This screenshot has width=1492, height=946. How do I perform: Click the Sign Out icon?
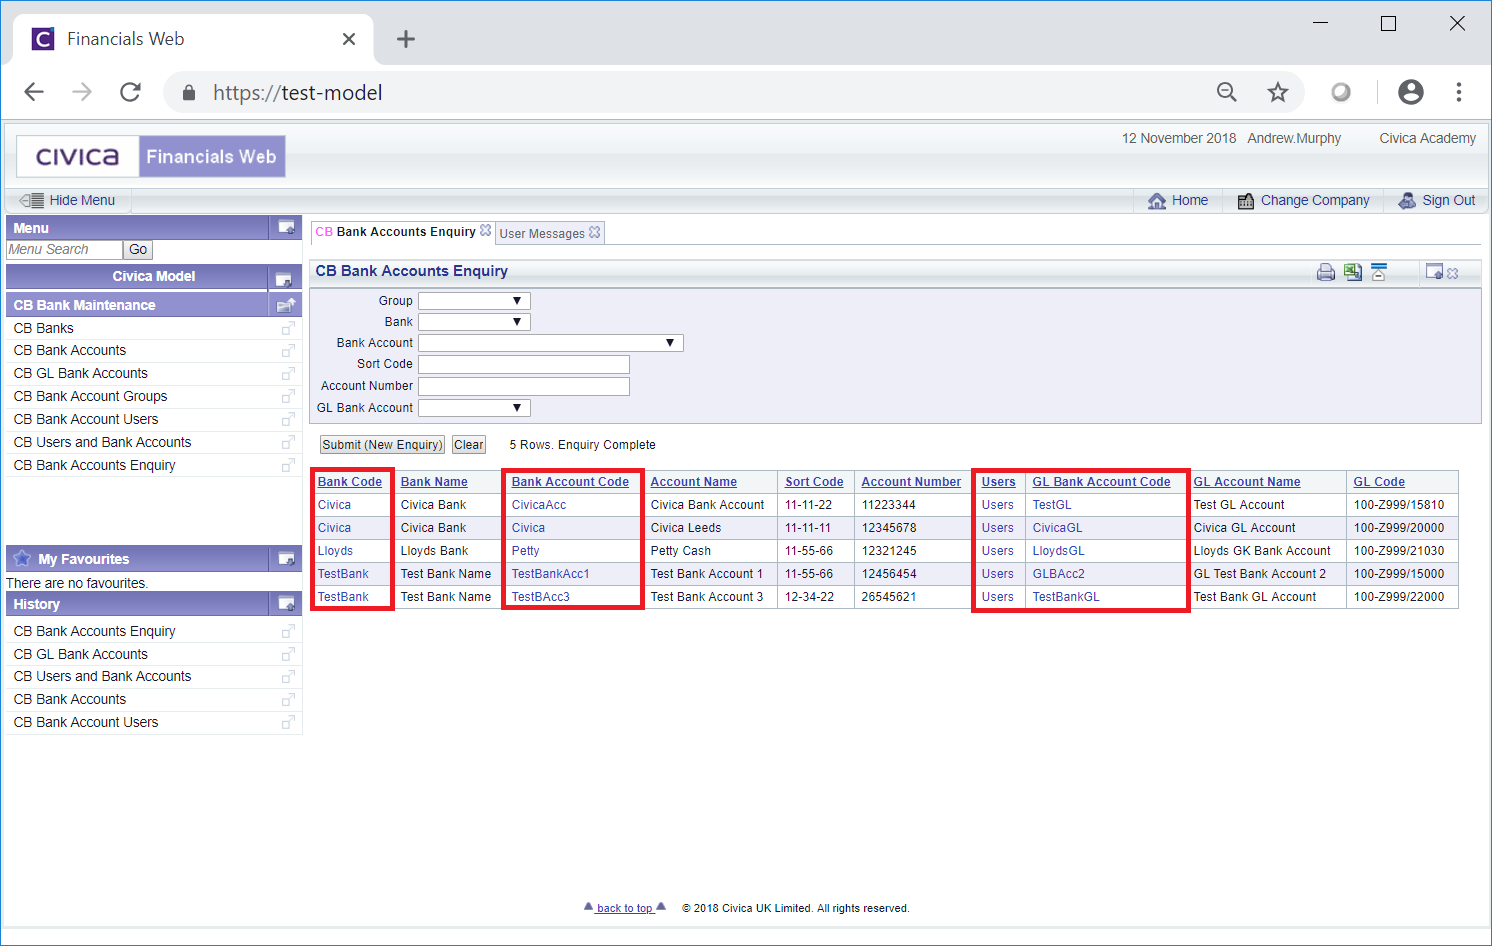click(x=1407, y=200)
